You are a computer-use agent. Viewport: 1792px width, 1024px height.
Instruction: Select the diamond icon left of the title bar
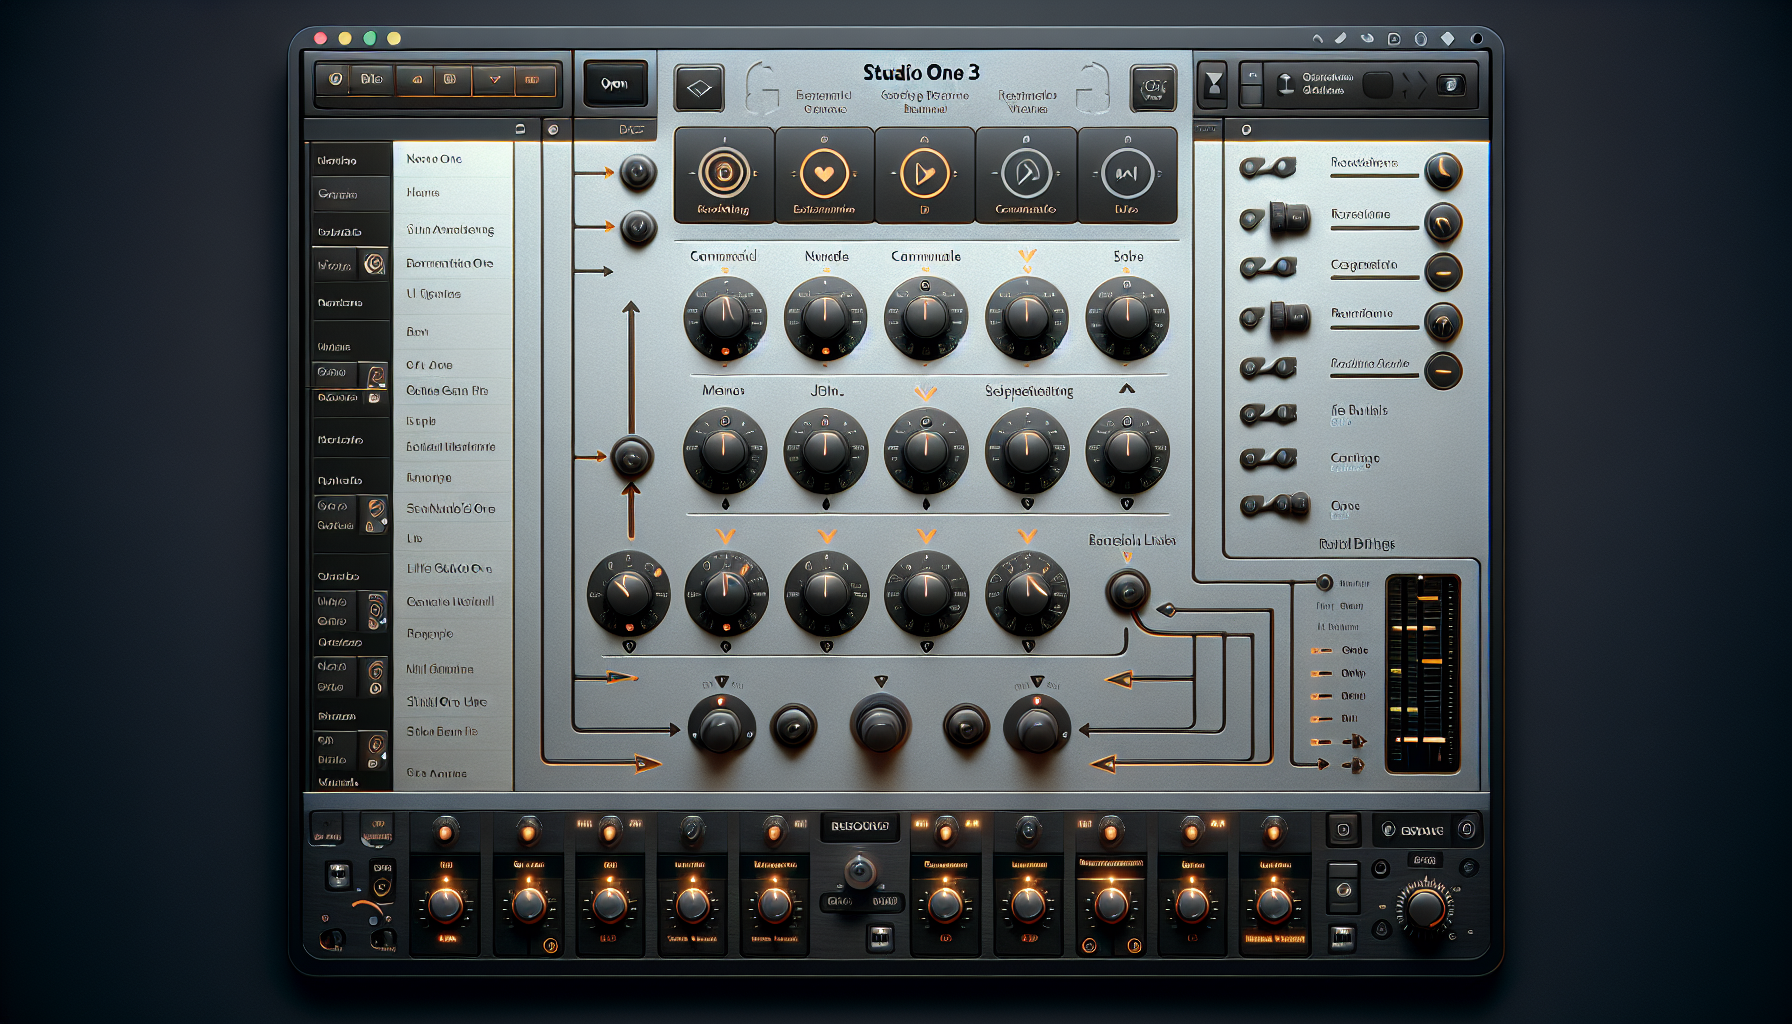point(699,88)
